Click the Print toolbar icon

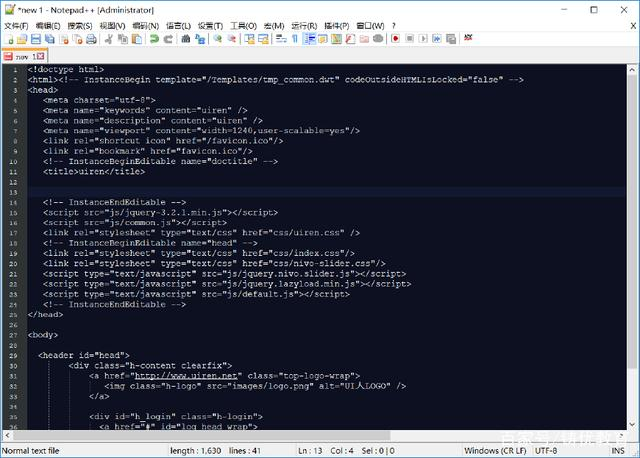coord(91,39)
